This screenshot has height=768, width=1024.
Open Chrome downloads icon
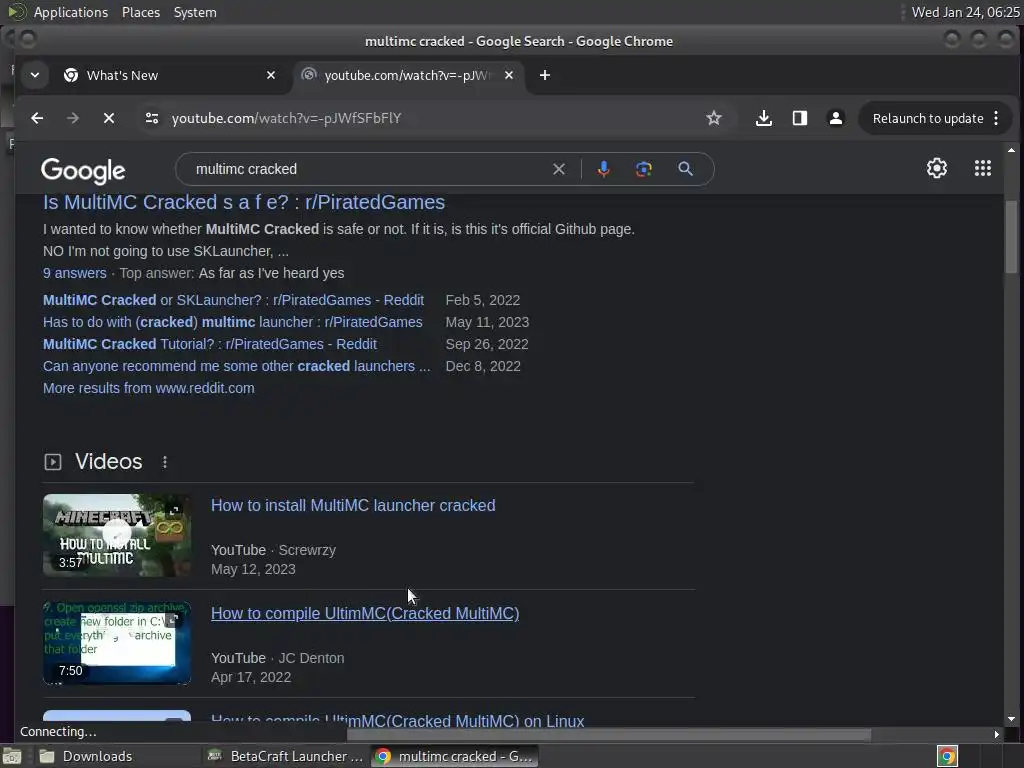[x=763, y=118]
